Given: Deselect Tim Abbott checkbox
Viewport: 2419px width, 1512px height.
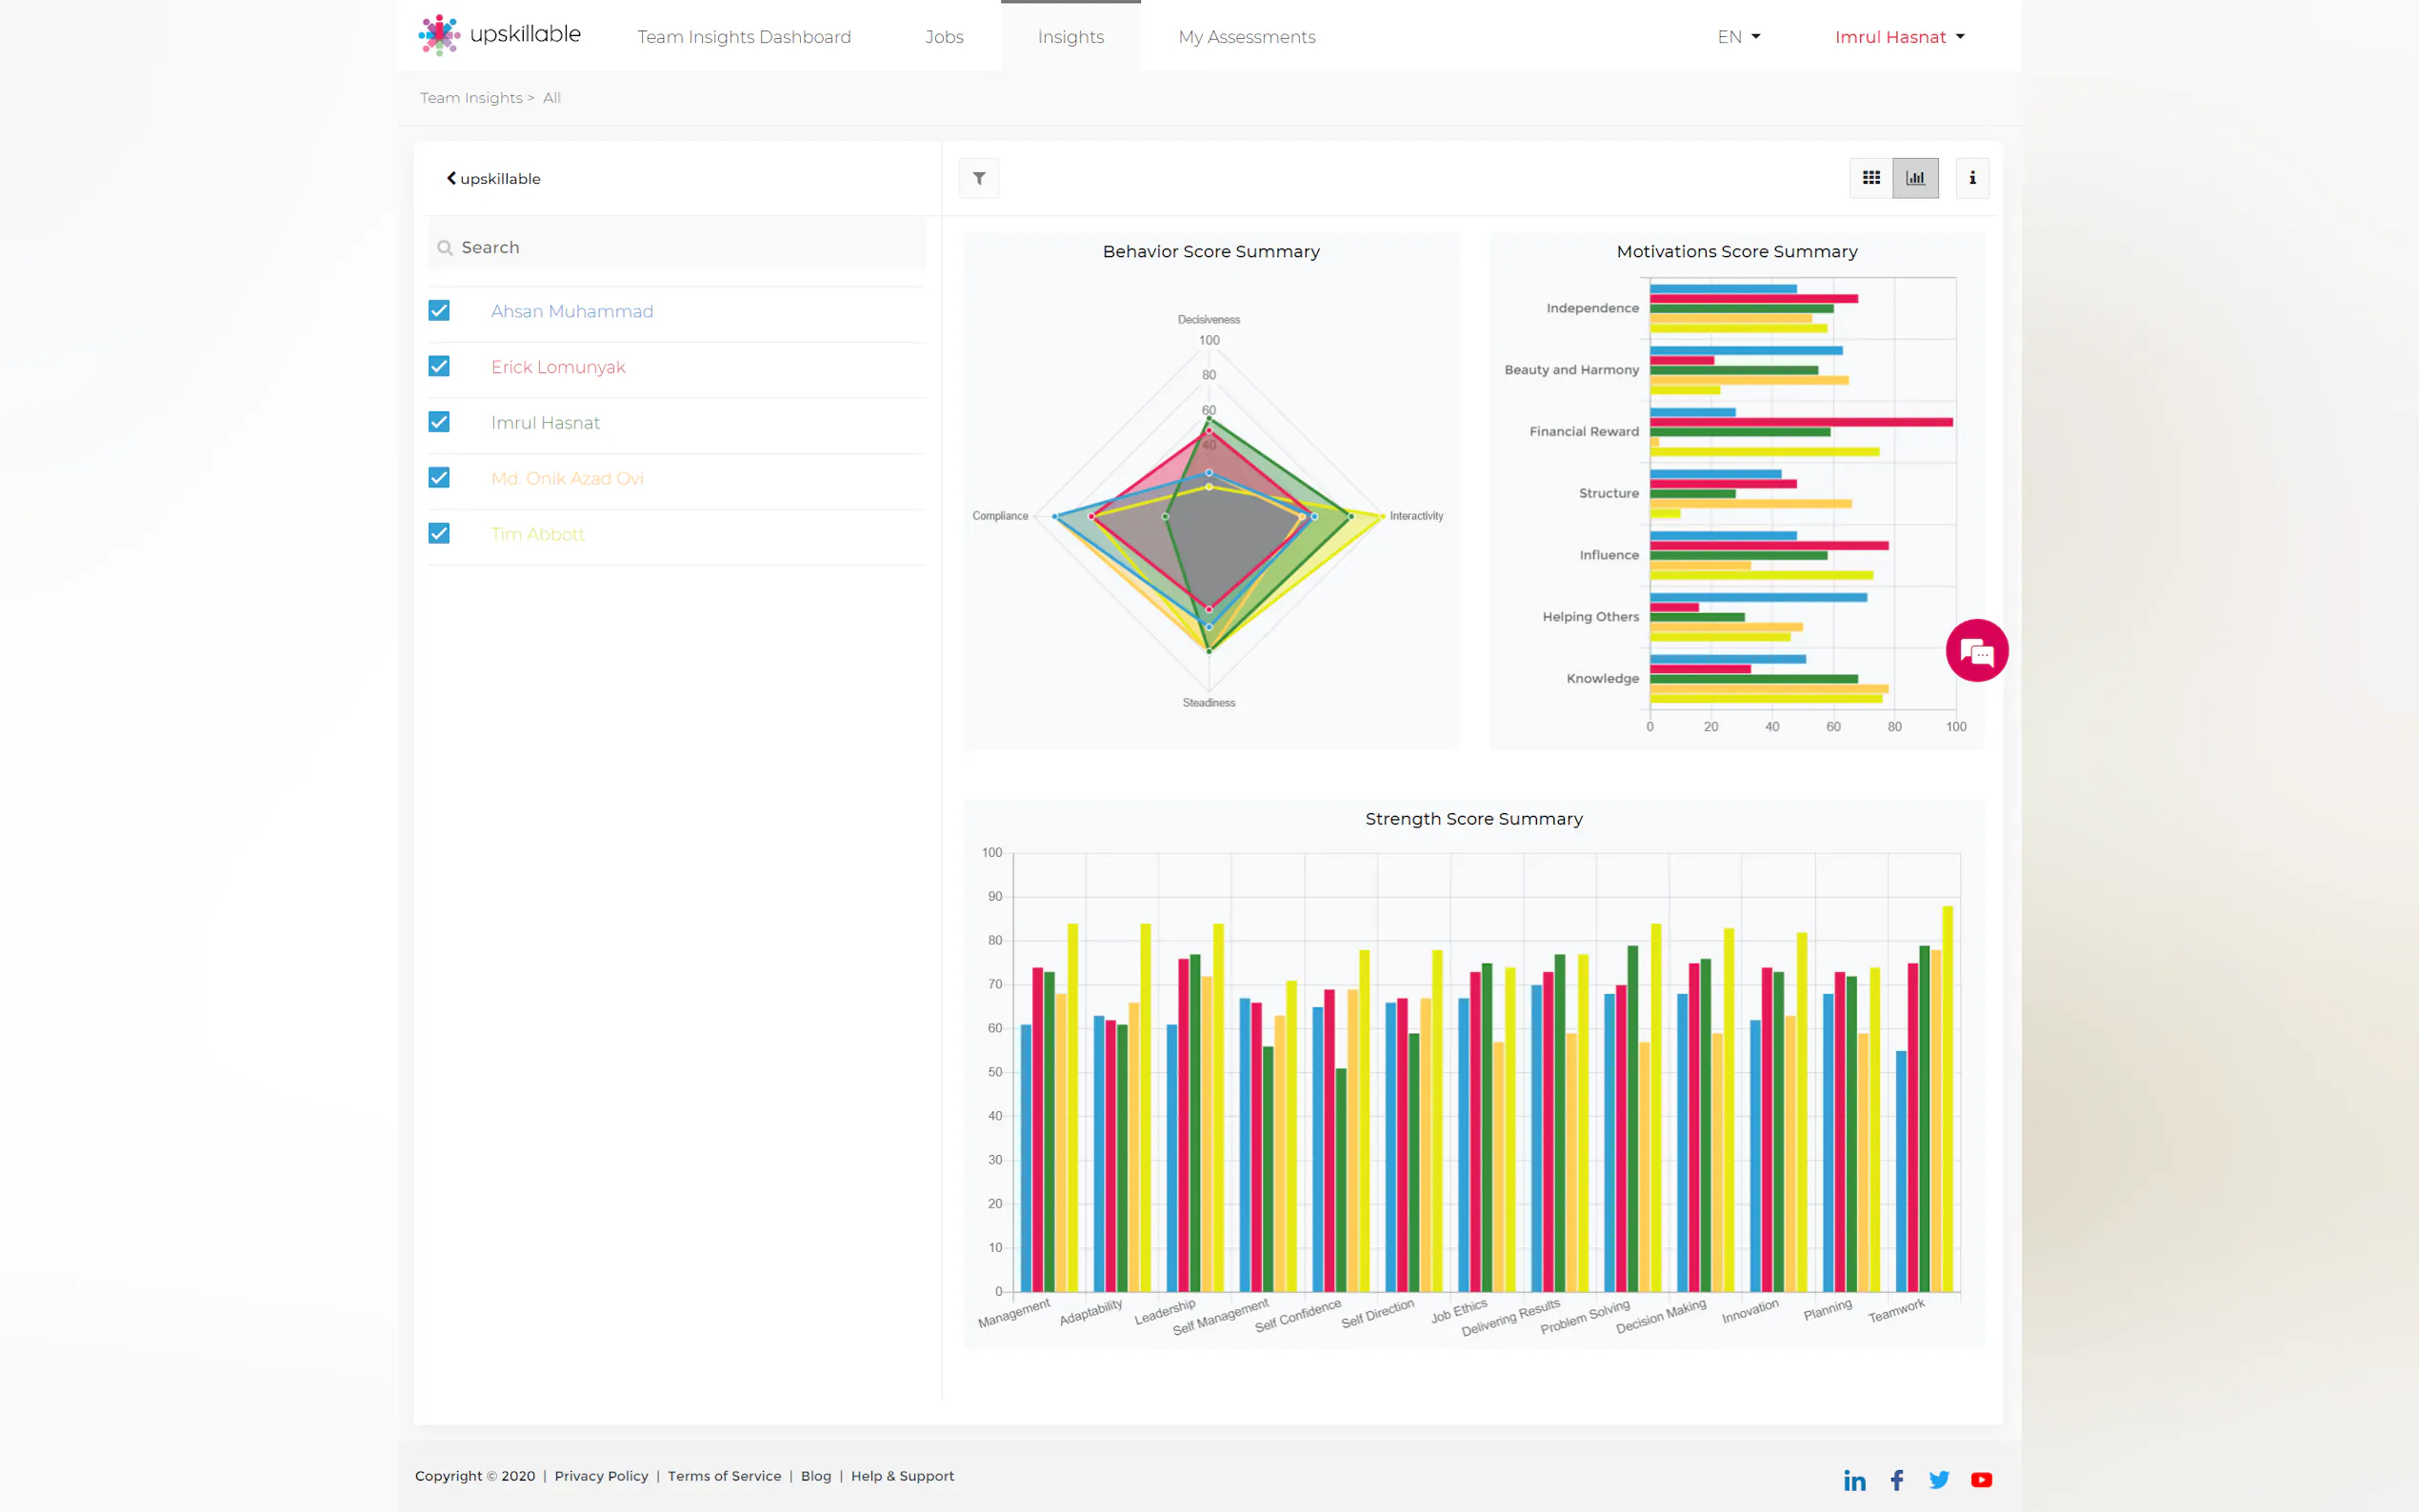Looking at the screenshot, I should [x=439, y=534].
